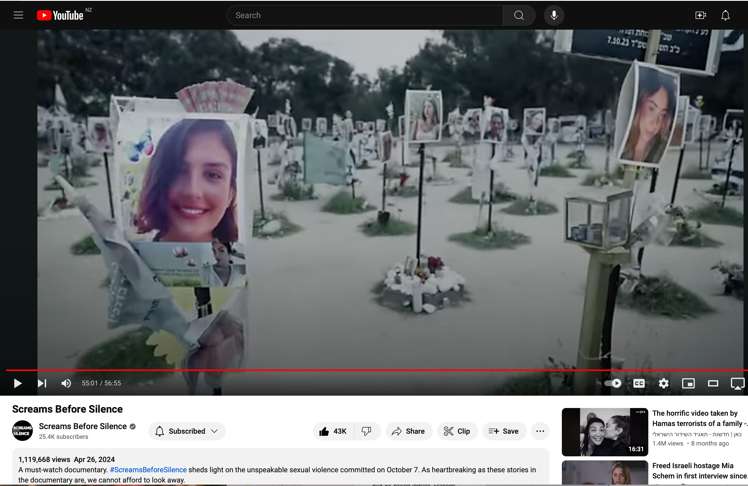Skip to the next video
The height and width of the screenshot is (486, 748).
[x=42, y=383]
